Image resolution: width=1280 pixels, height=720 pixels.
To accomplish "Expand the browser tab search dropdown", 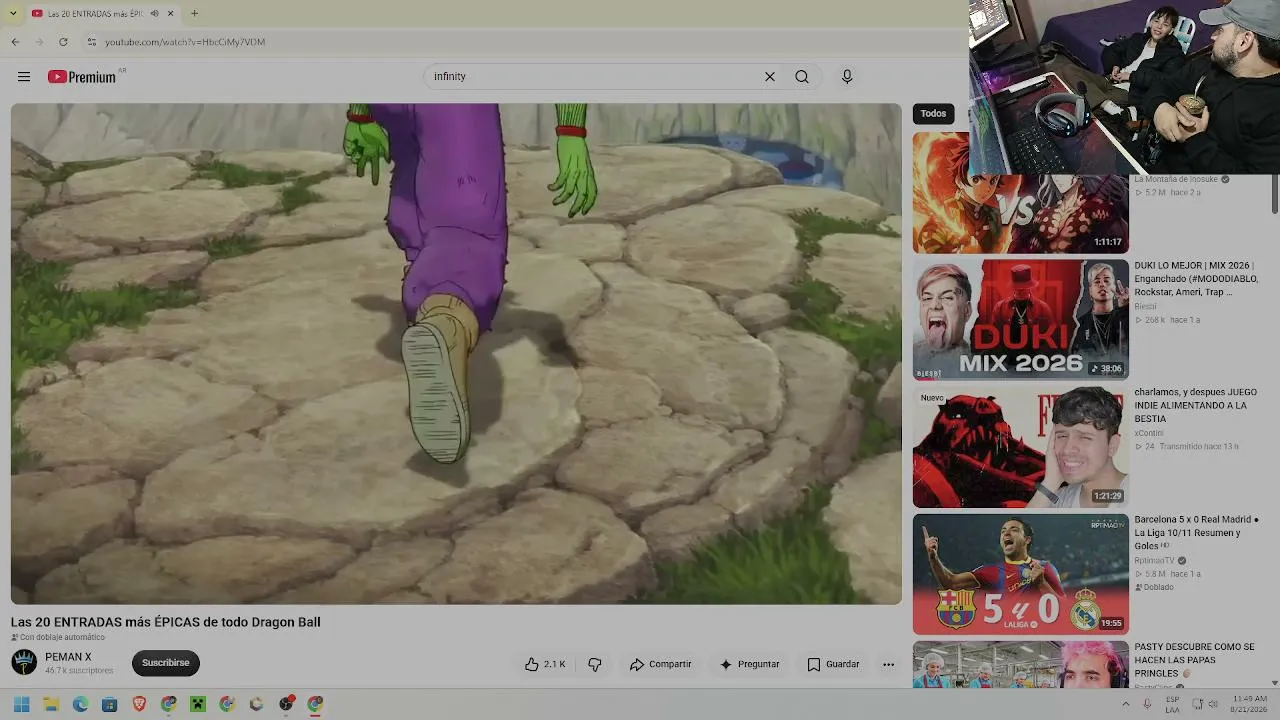I will 13,14.
